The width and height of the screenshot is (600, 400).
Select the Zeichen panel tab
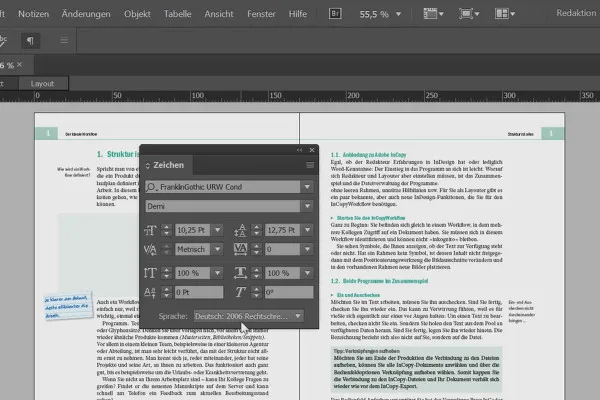pyautogui.click(x=166, y=165)
